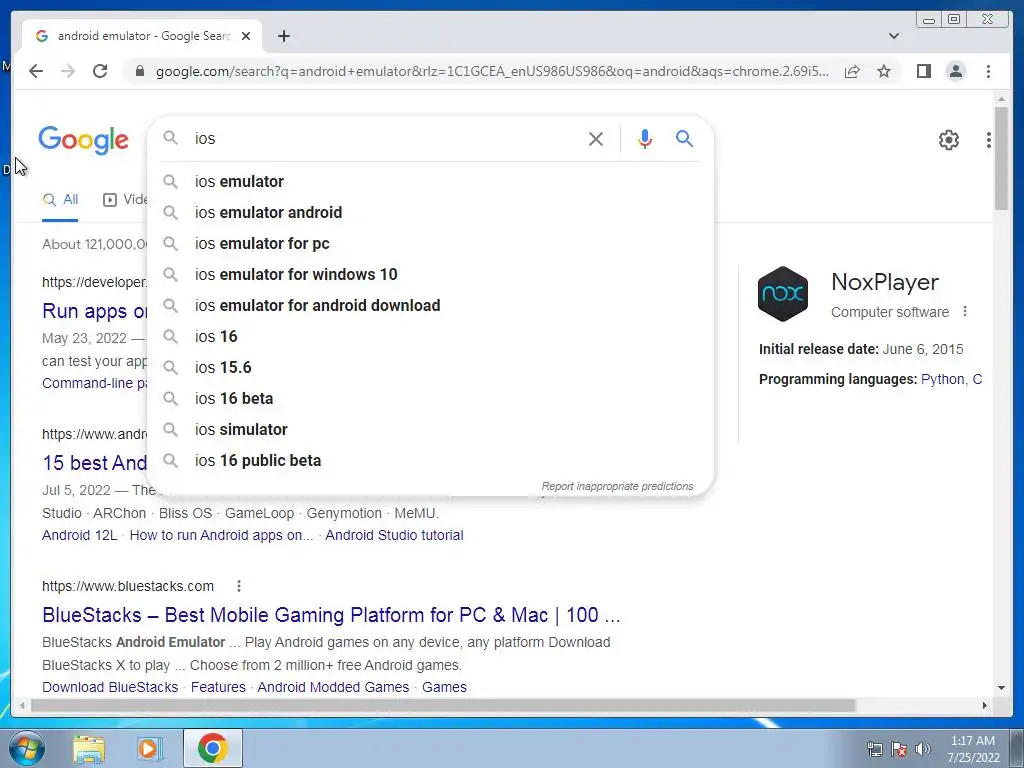Start voice search with the microphone
This screenshot has width=1024, height=768.
point(645,138)
